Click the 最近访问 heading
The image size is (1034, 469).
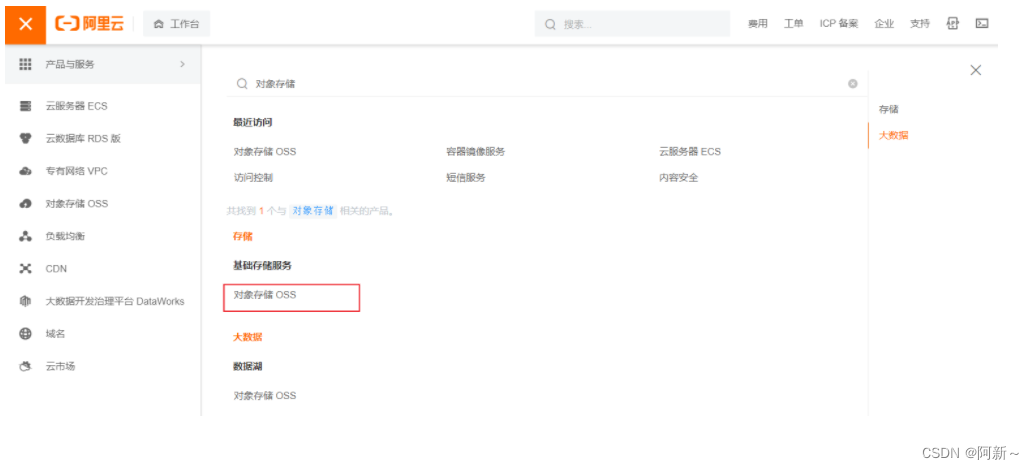pyautogui.click(x=253, y=123)
